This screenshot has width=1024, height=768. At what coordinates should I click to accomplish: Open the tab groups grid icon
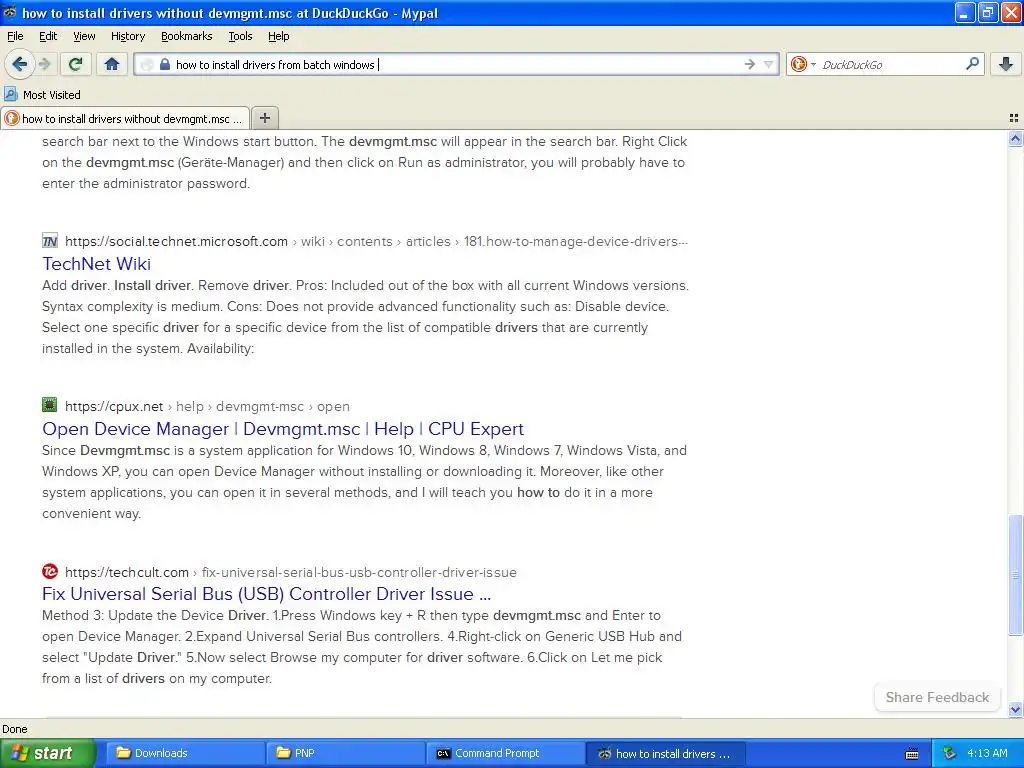click(1014, 118)
